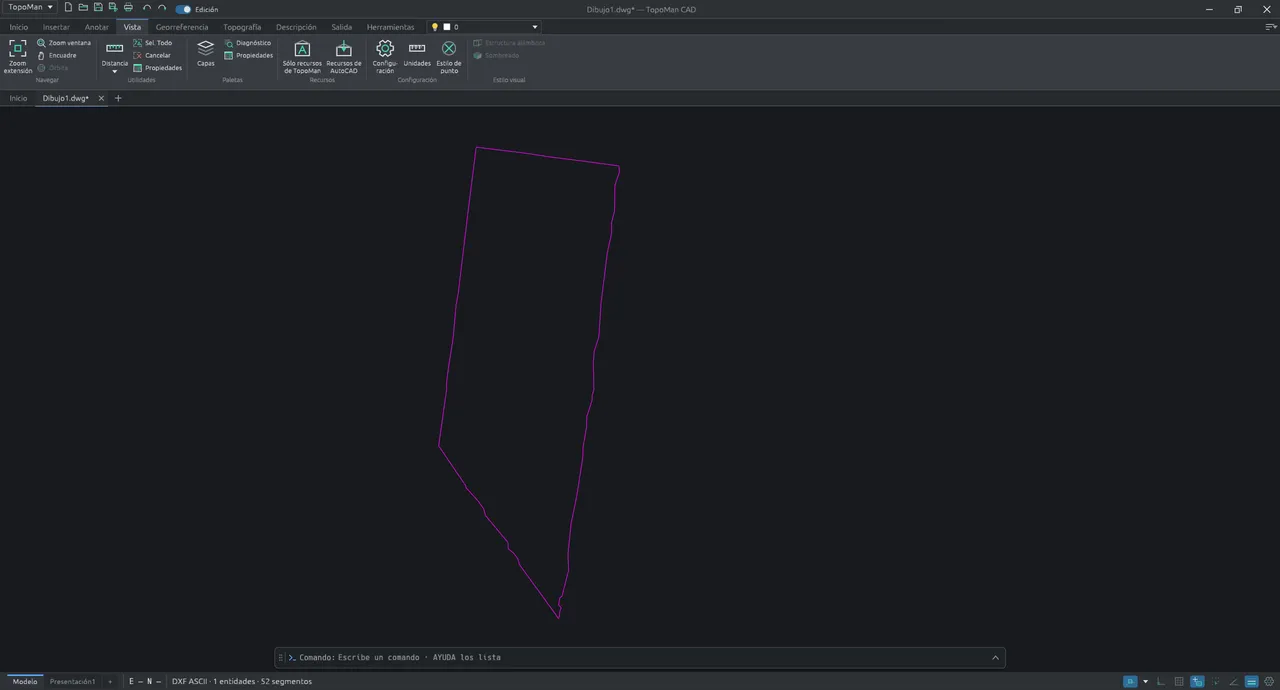
Task: Open the Descripción ribbon tab
Action: coord(296,27)
